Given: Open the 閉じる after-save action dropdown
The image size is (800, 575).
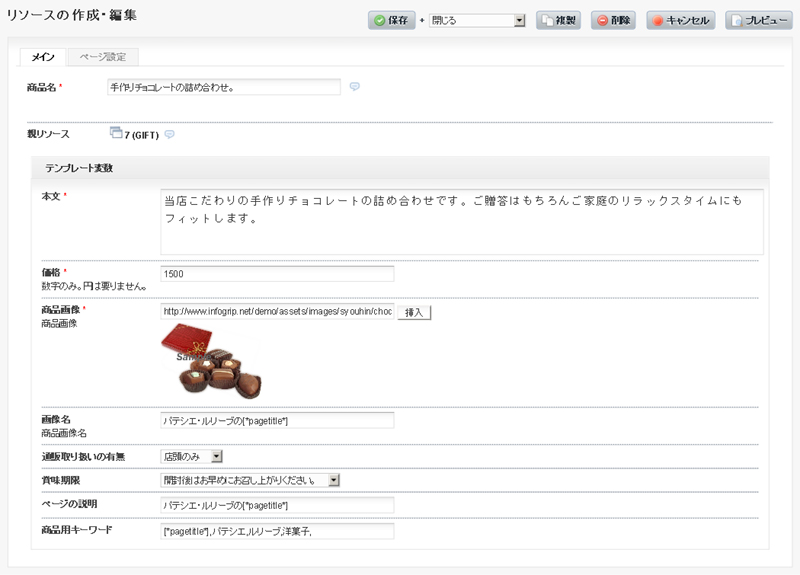Looking at the screenshot, I should pyautogui.click(x=477, y=20).
